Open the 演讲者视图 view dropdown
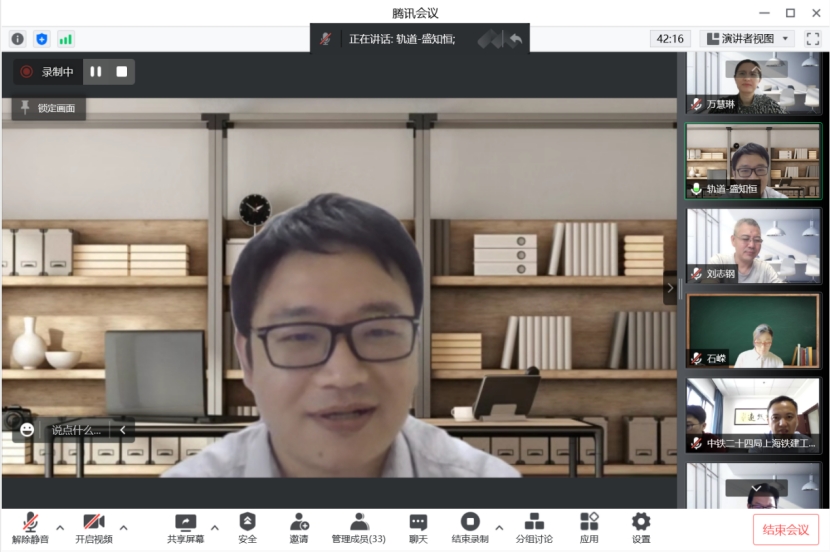The height and width of the screenshot is (553, 830). tap(747, 39)
